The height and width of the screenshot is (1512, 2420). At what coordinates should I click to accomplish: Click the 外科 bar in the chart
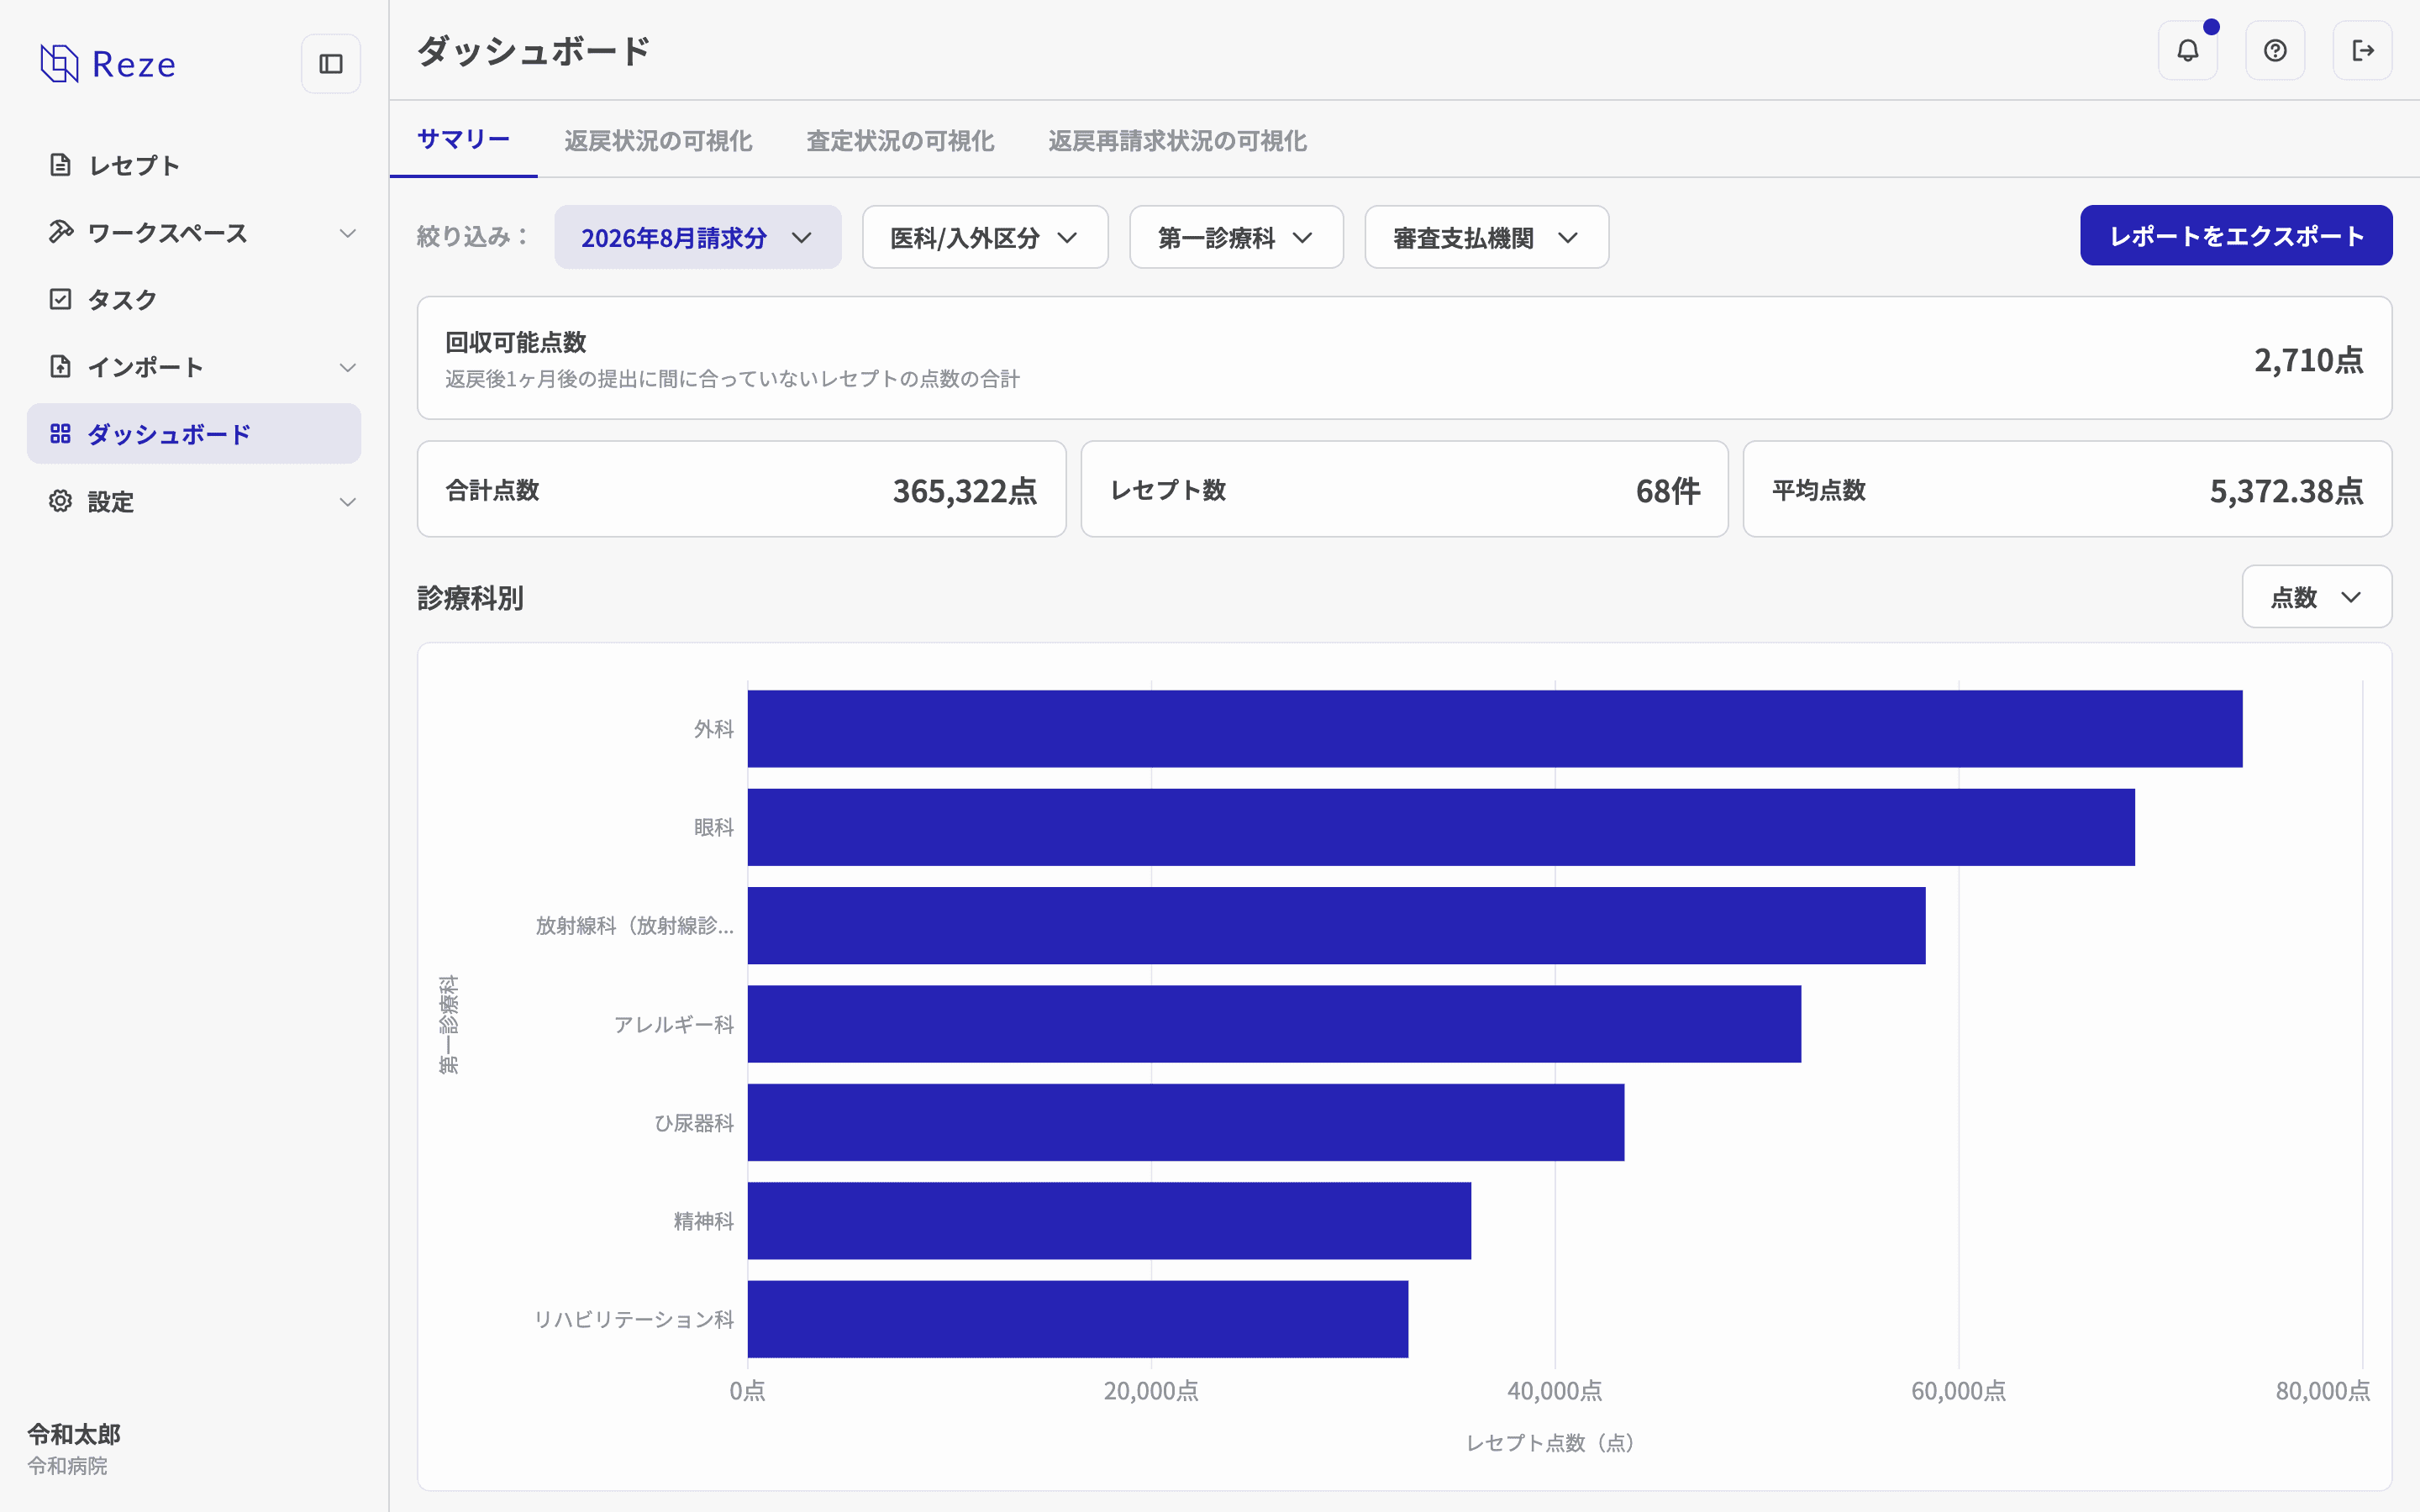1494,728
